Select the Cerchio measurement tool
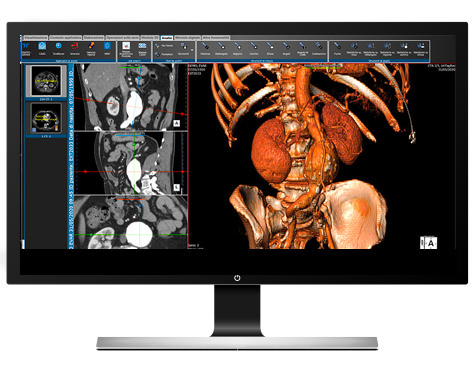 click(254, 49)
